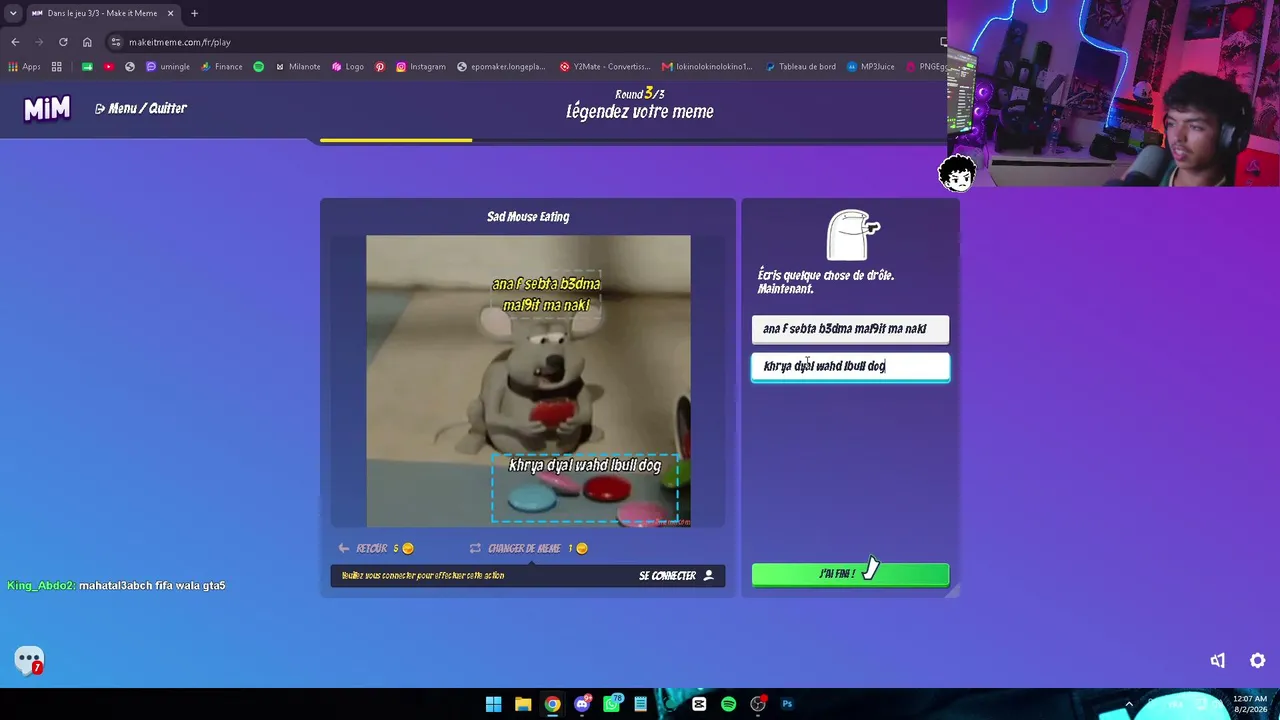Open Notepad from the taskbar
This screenshot has height=720, width=1280.
click(x=640, y=704)
